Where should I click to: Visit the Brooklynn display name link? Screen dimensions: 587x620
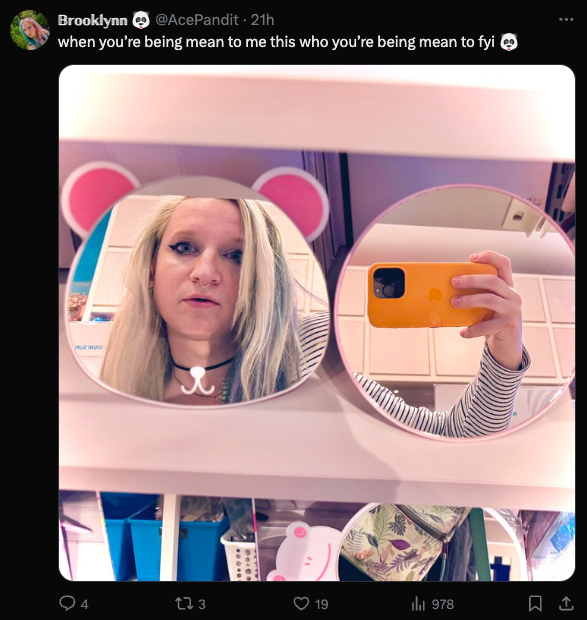pos(92,20)
